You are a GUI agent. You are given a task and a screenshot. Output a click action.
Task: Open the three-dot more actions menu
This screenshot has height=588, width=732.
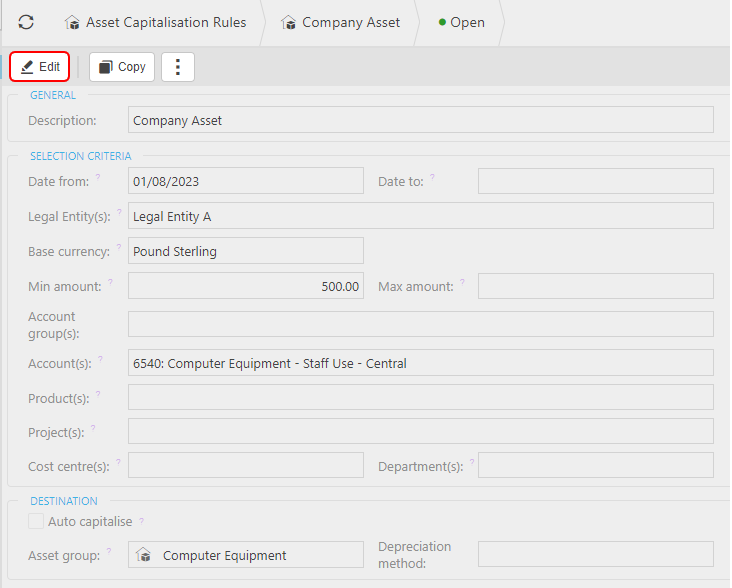[x=178, y=67]
